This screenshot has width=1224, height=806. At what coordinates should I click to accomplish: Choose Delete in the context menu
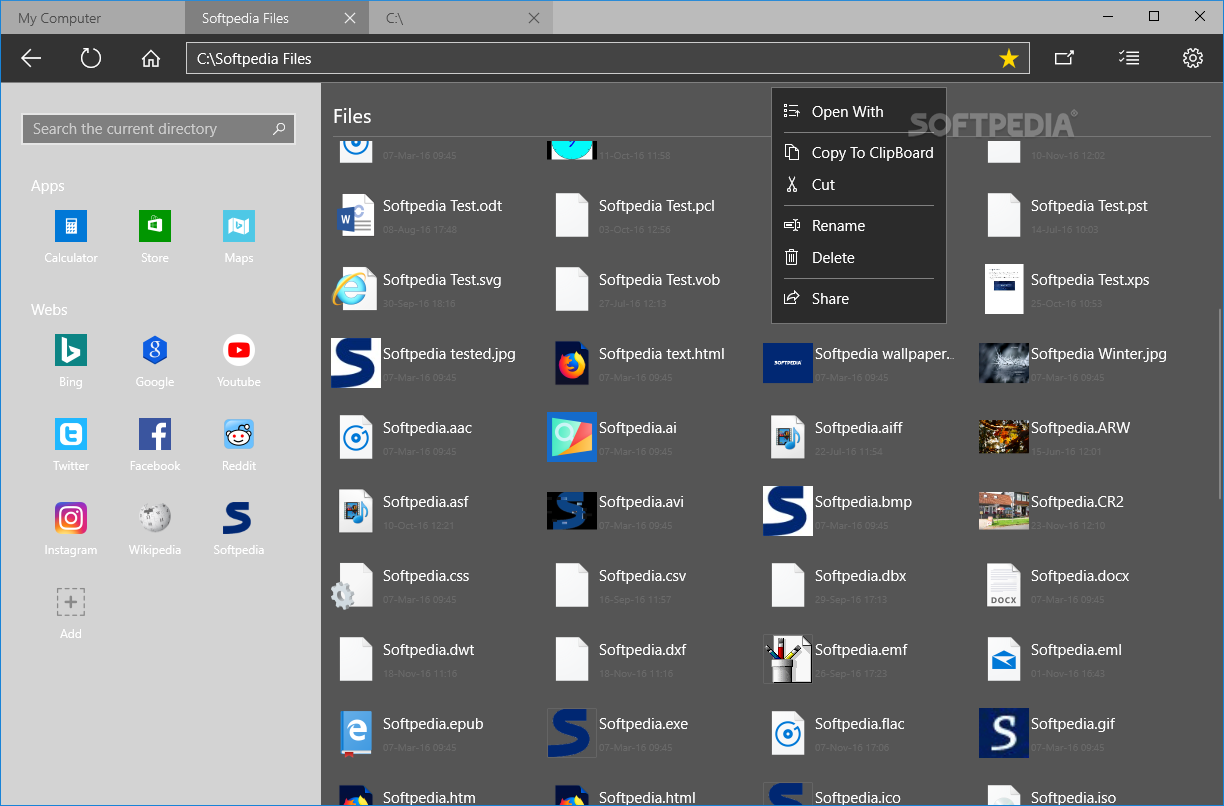click(858, 257)
